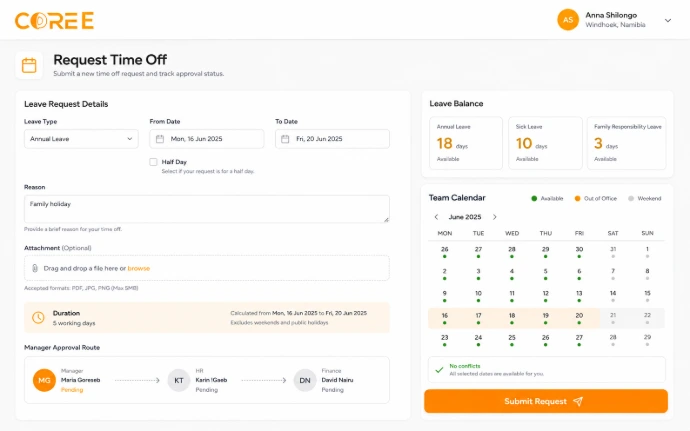Image resolution: width=690 pixels, height=431 pixels.
Task: Click the 5 working days text
Action: click(74, 323)
